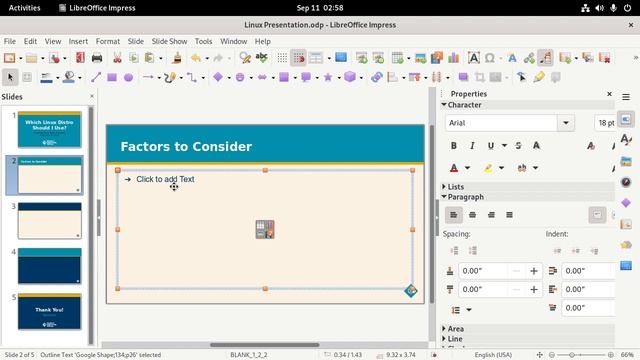Open GNOME Activities overview

pos(24,8)
